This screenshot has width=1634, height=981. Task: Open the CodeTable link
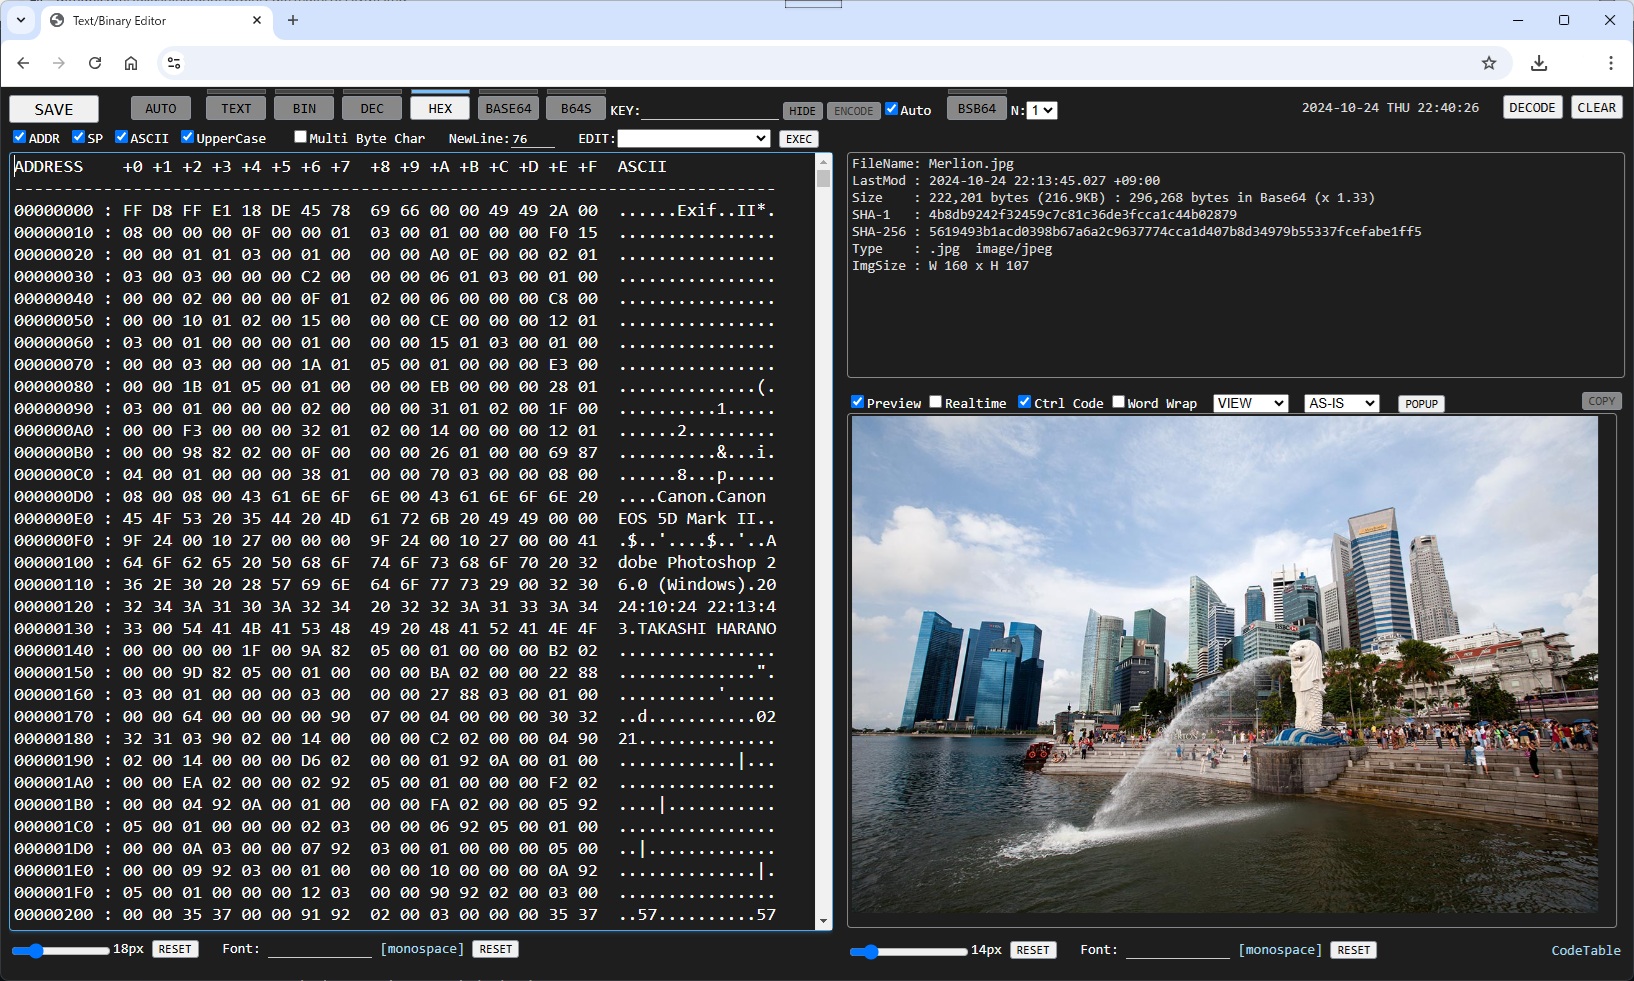(1586, 950)
